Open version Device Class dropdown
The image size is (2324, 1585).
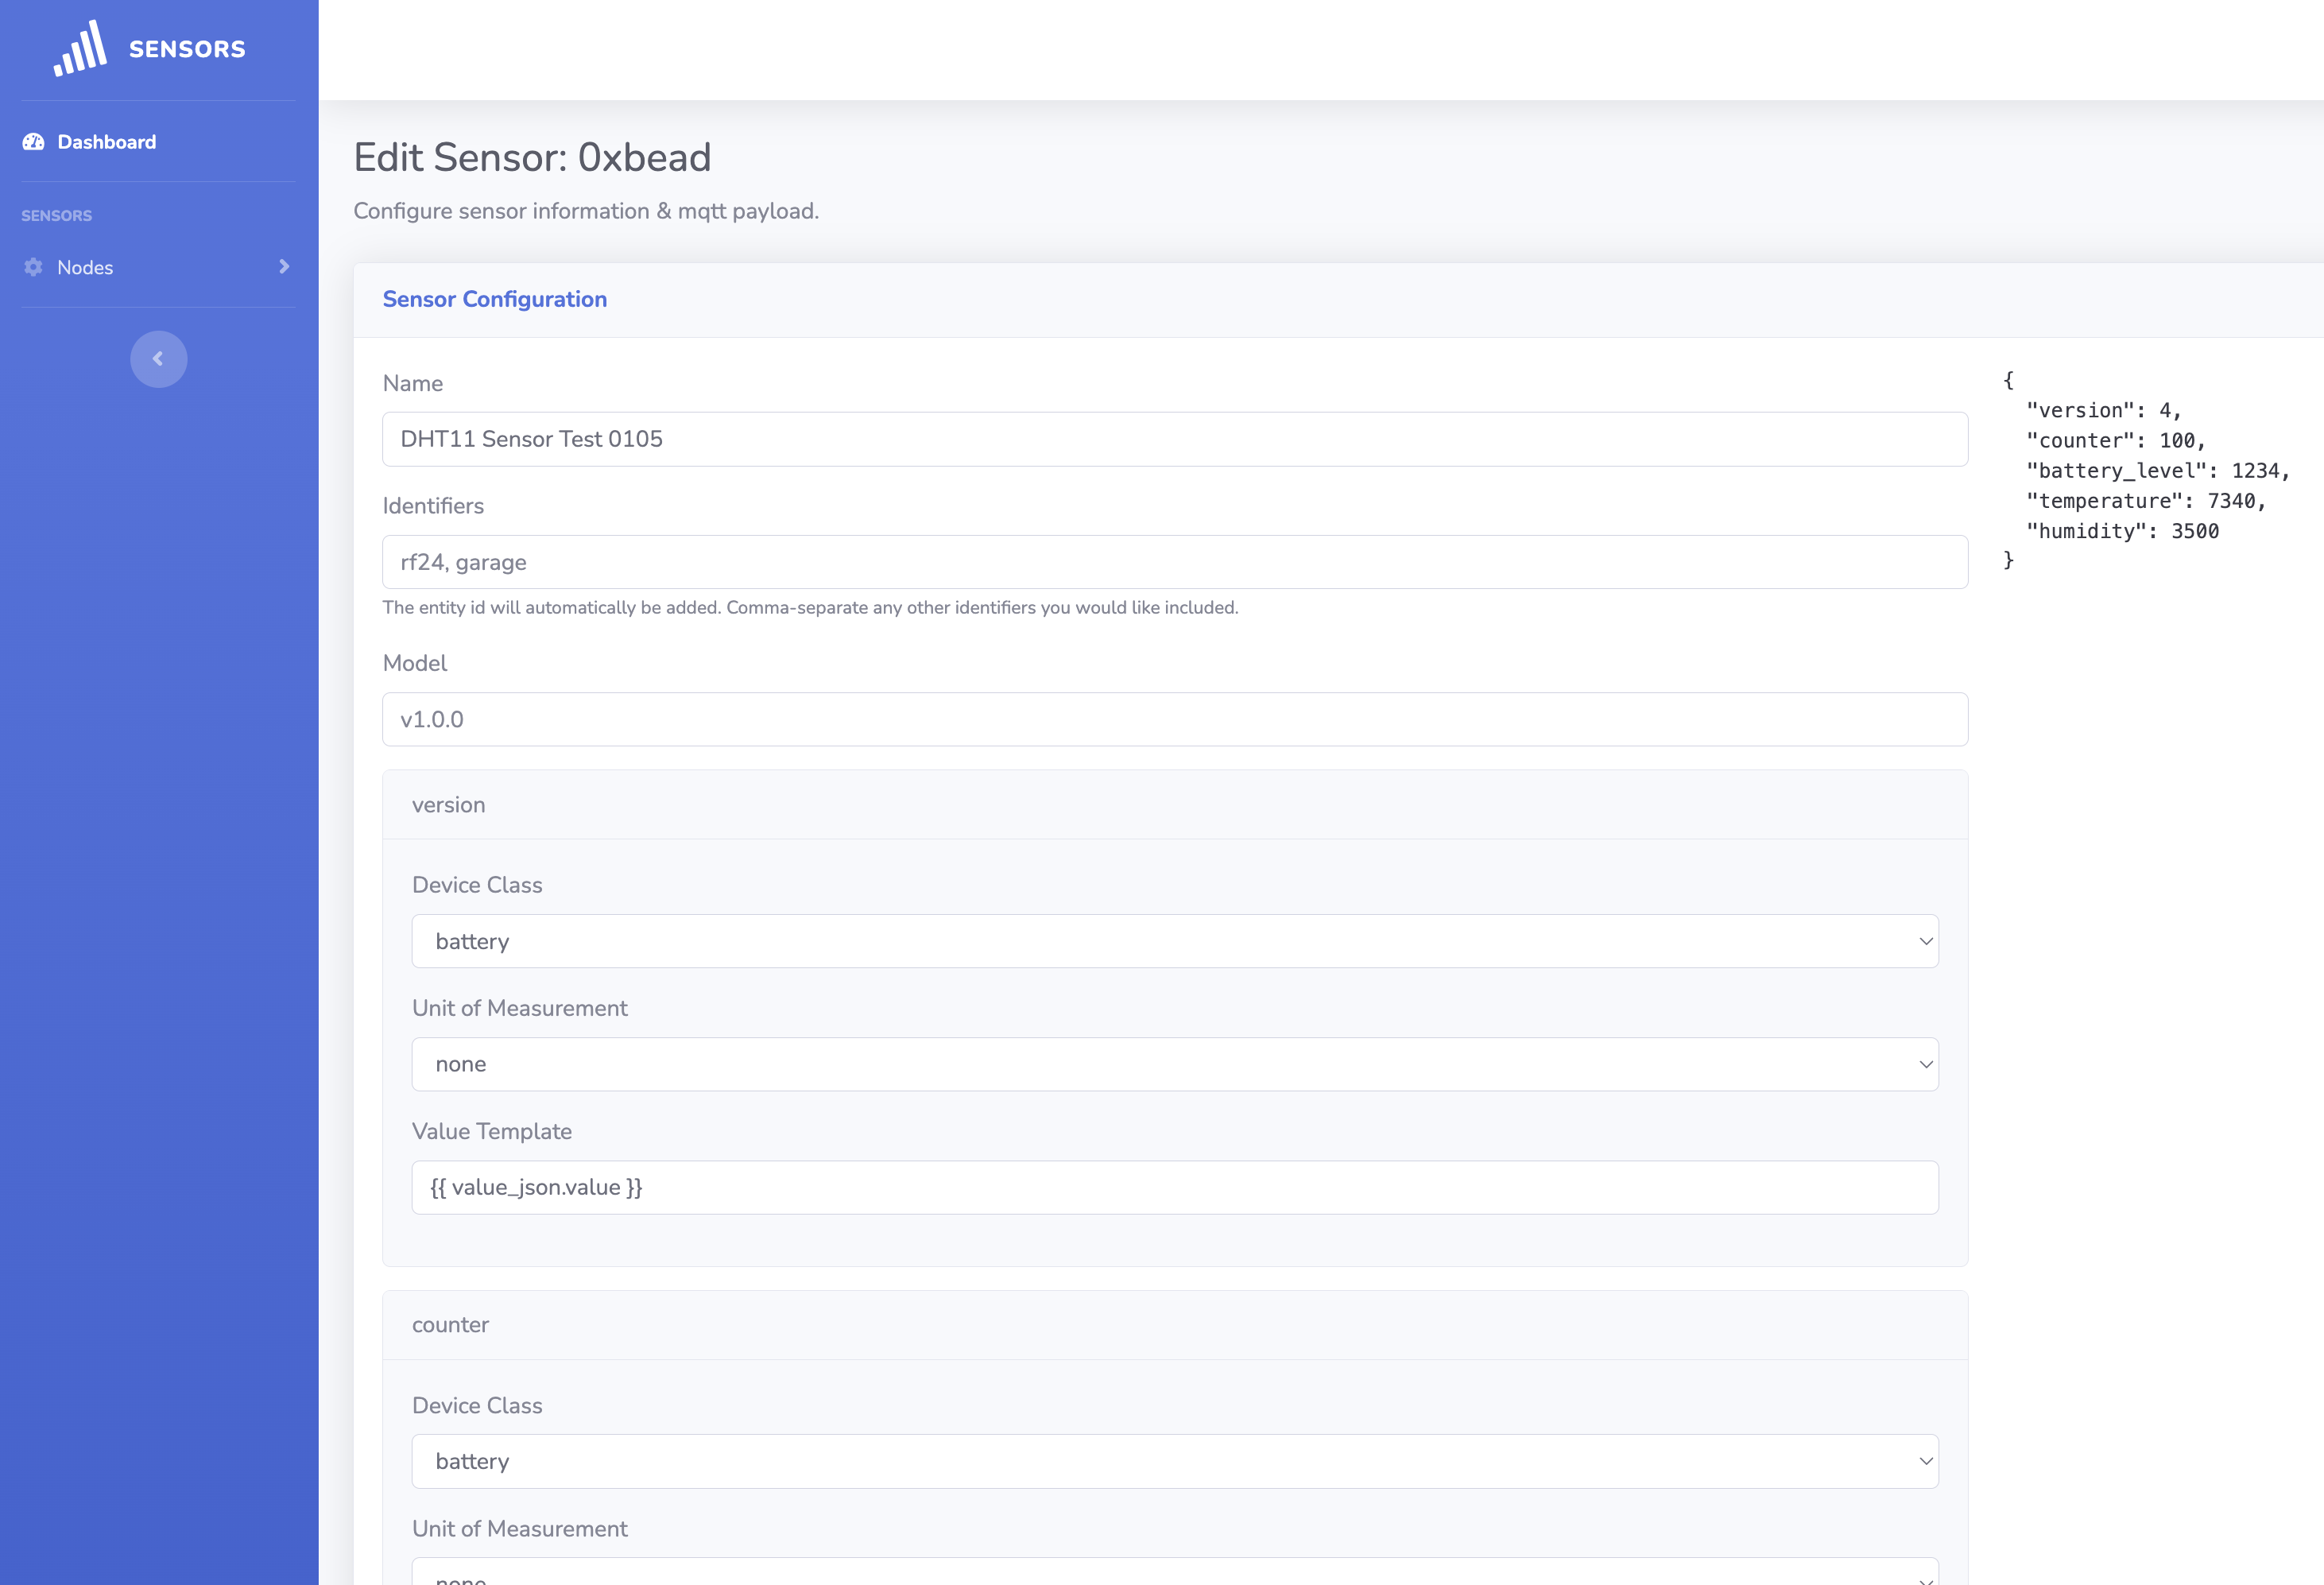(1174, 941)
